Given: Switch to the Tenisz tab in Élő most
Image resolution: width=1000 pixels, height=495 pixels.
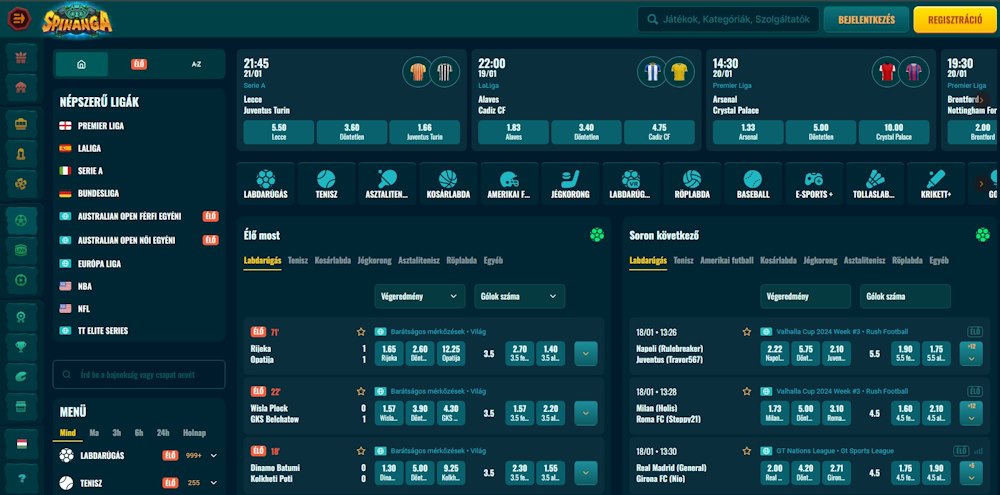Looking at the screenshot, I should click(298, 260).
